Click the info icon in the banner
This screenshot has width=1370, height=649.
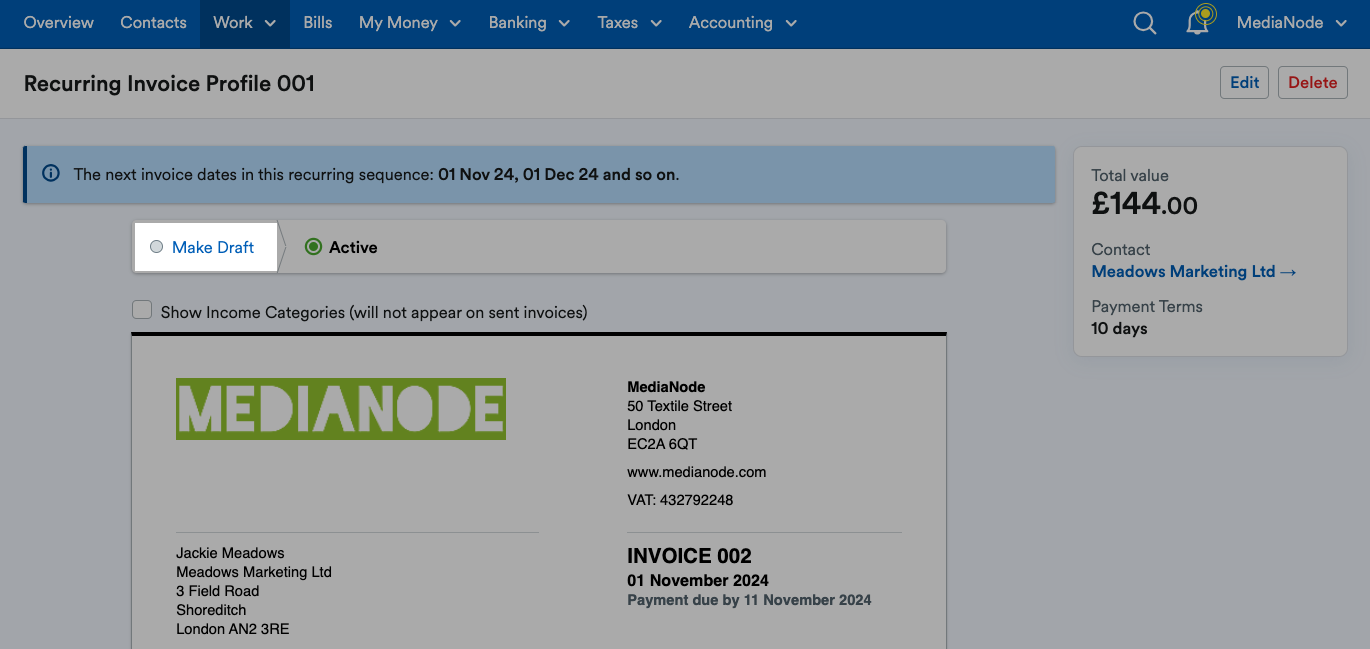coord(51,174)
